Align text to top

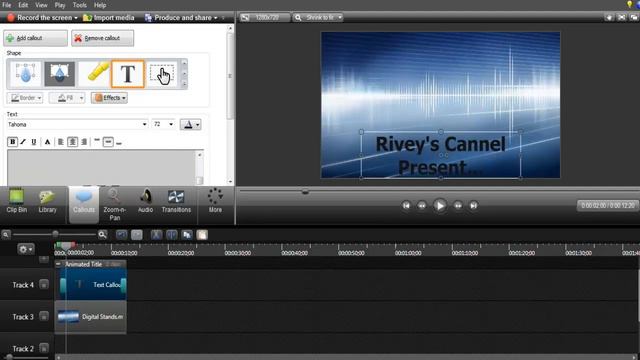click(97, 142)
